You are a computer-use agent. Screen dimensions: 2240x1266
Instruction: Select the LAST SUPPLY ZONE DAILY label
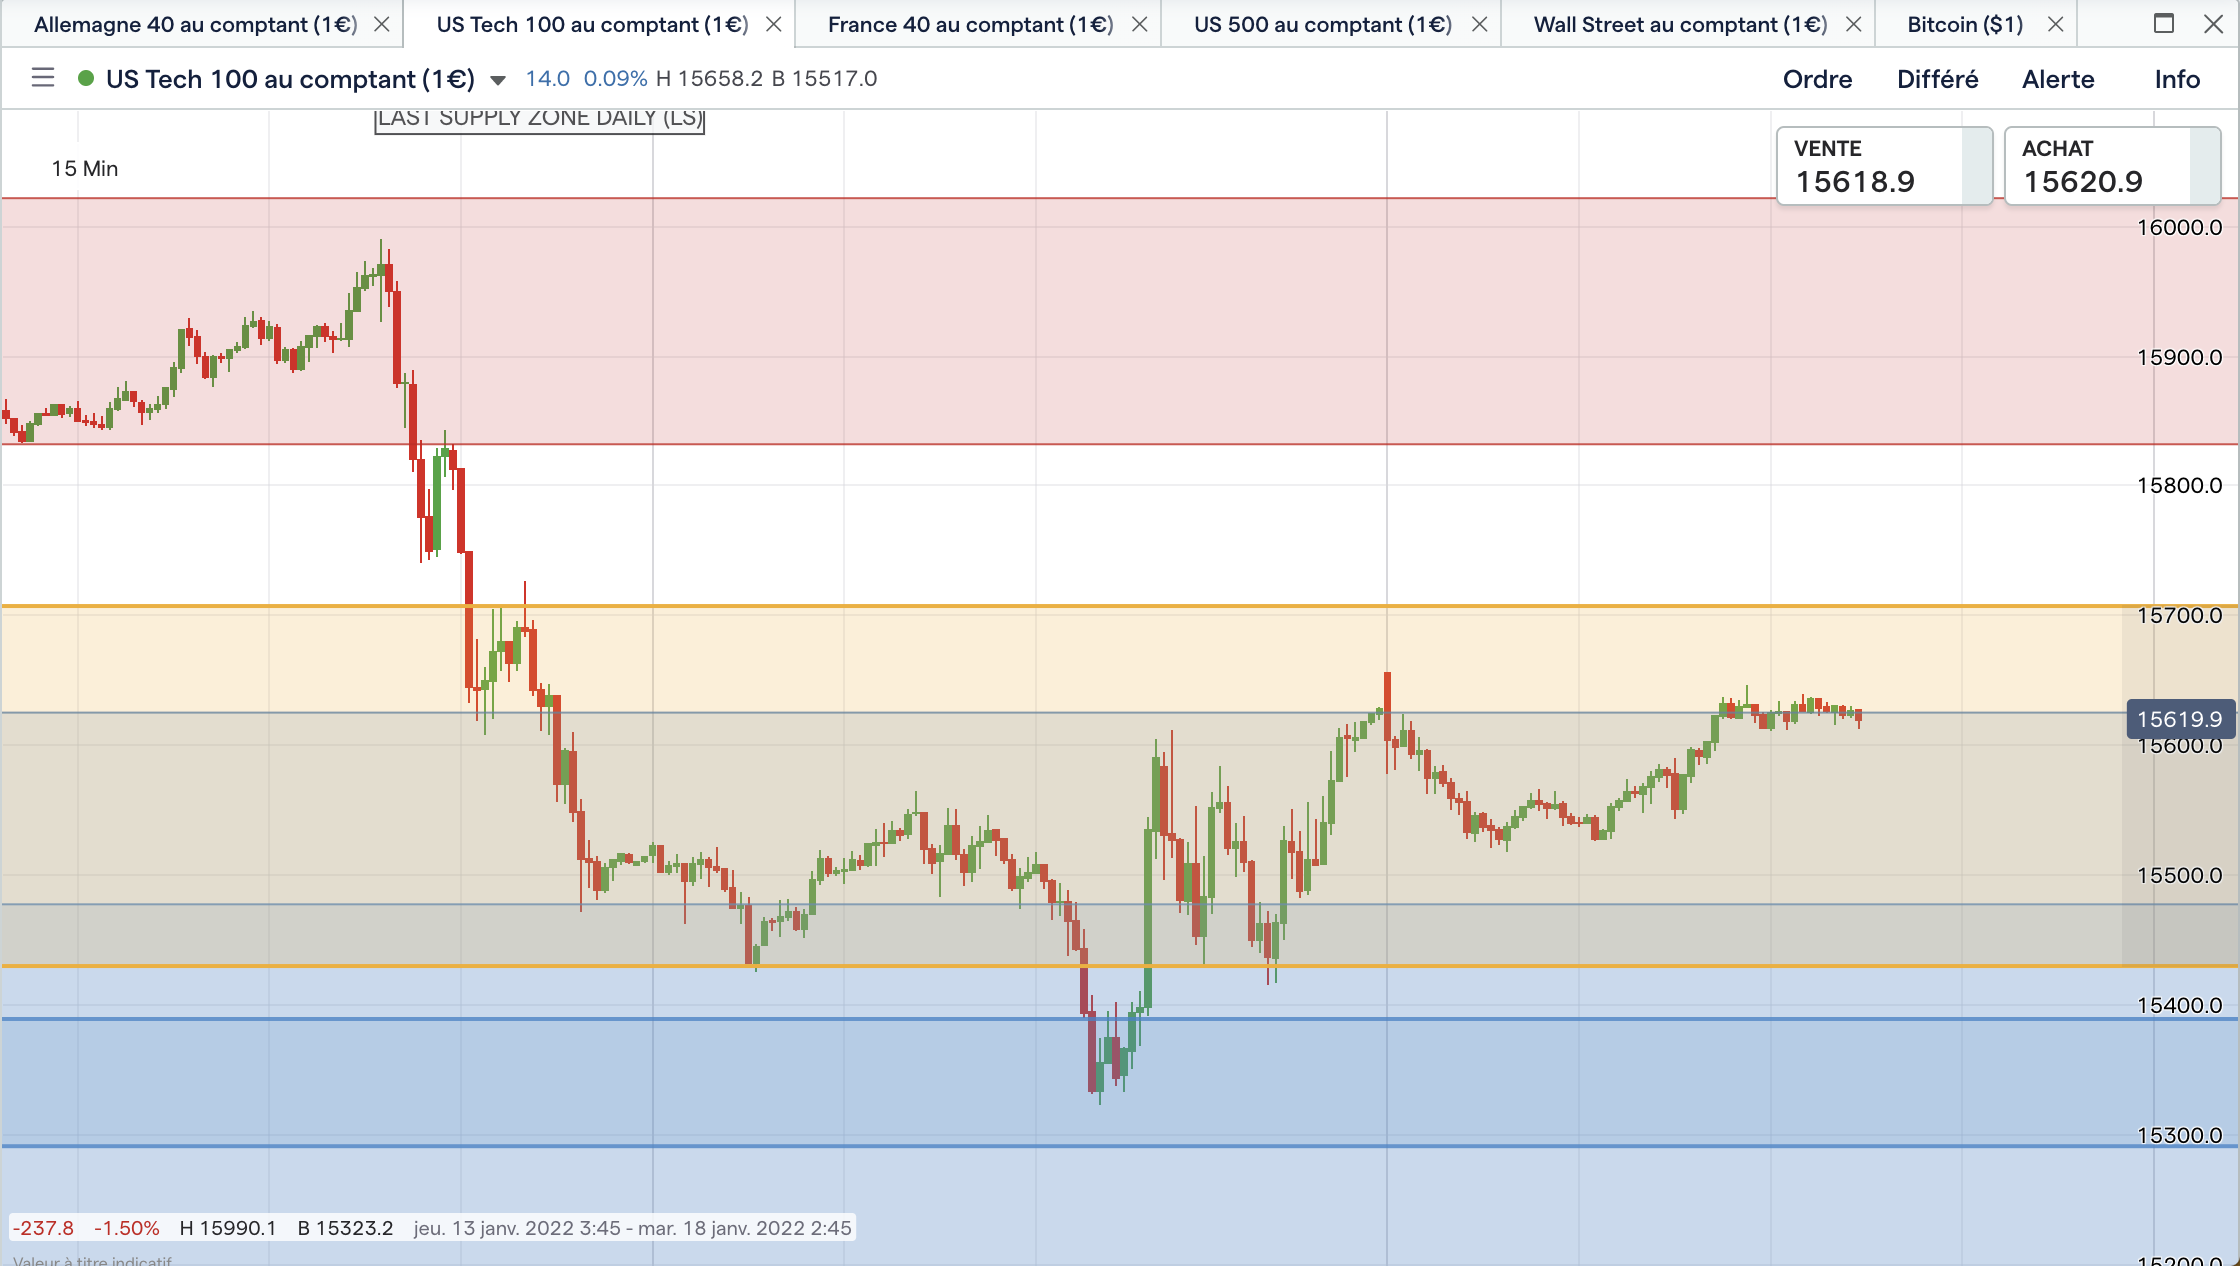click(540, 119)
